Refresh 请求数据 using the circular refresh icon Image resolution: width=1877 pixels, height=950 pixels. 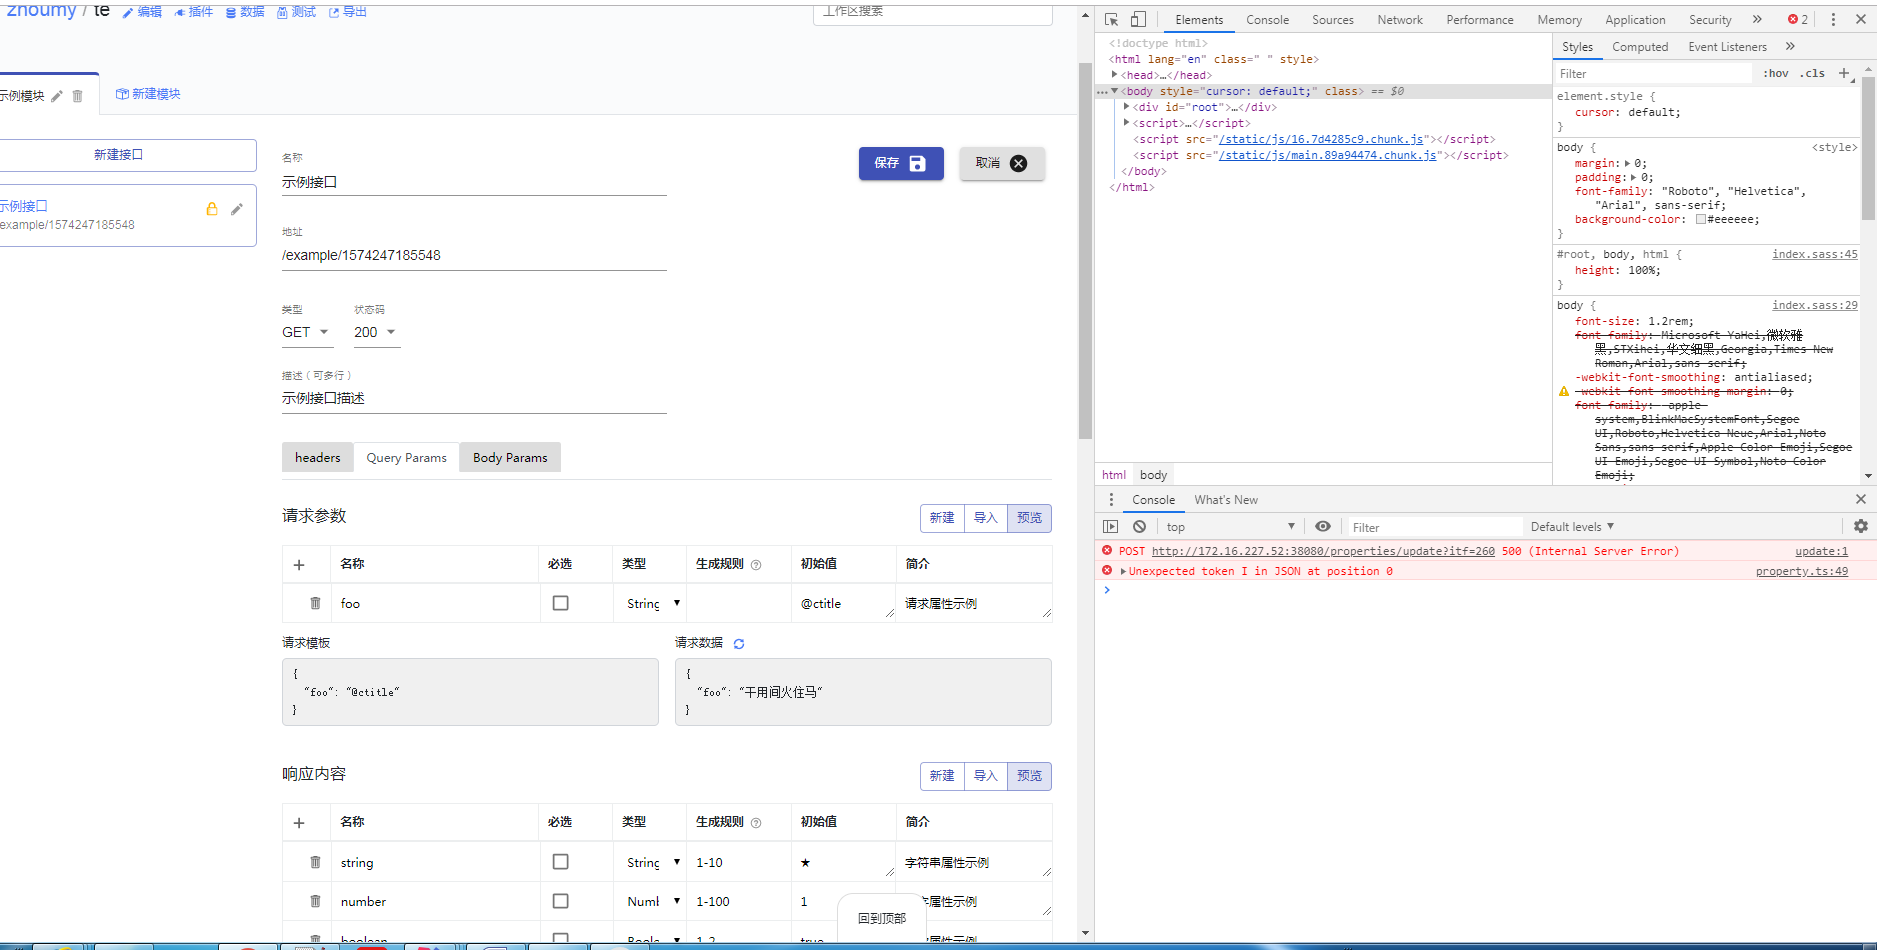739,643
